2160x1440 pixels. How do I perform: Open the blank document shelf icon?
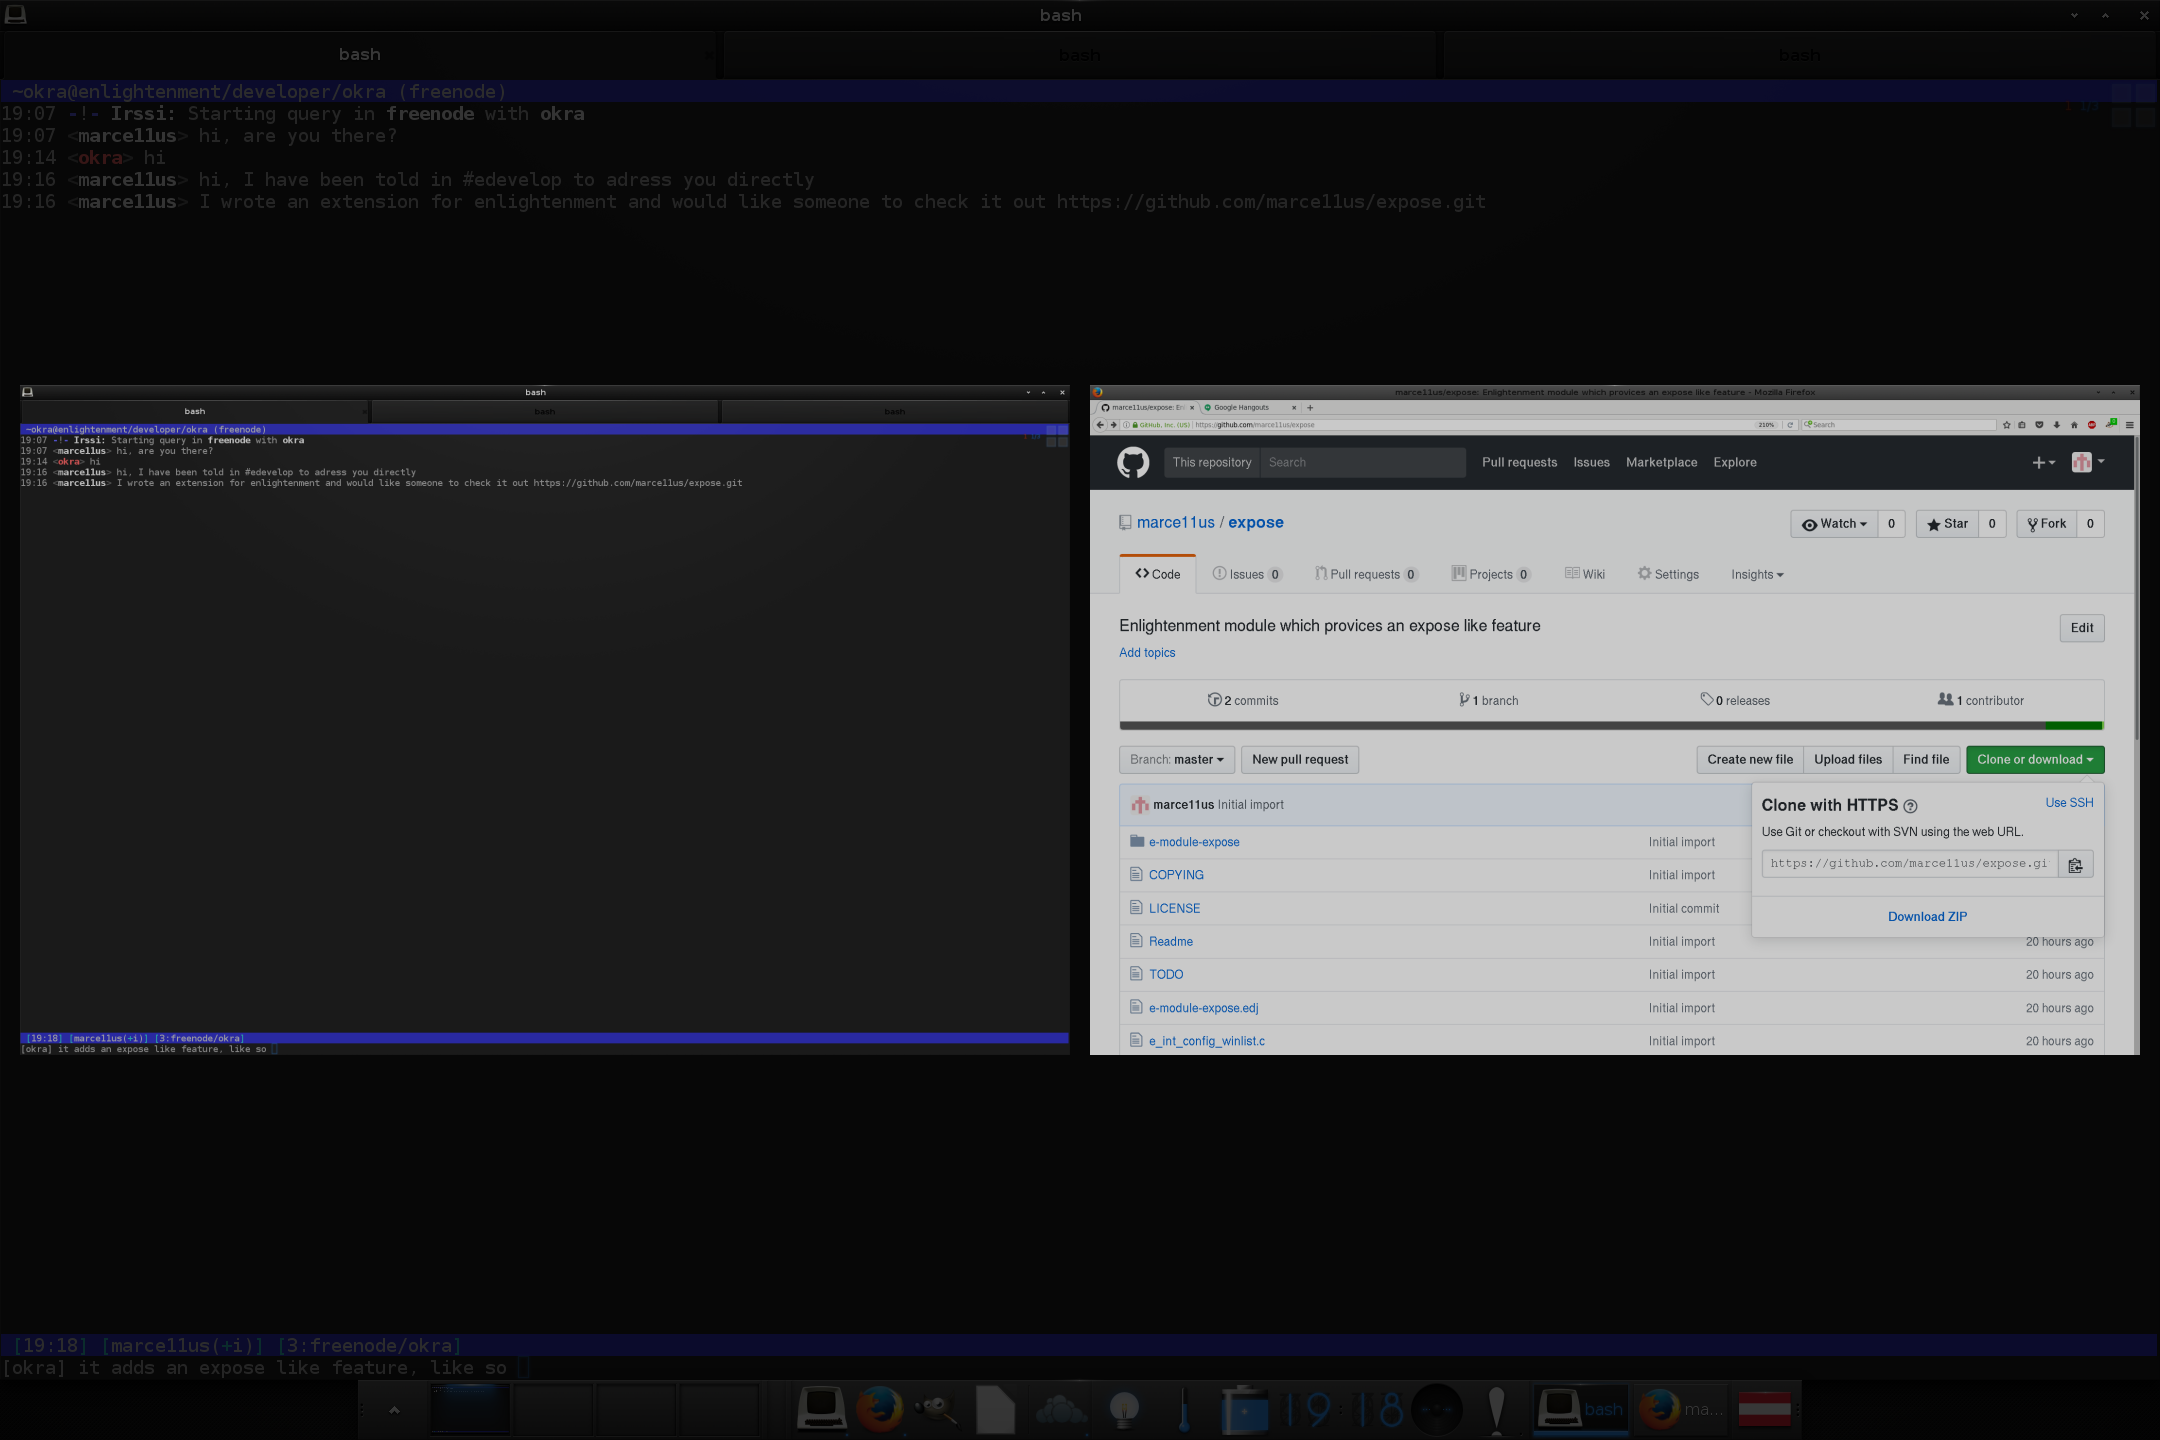point(996,1410)
